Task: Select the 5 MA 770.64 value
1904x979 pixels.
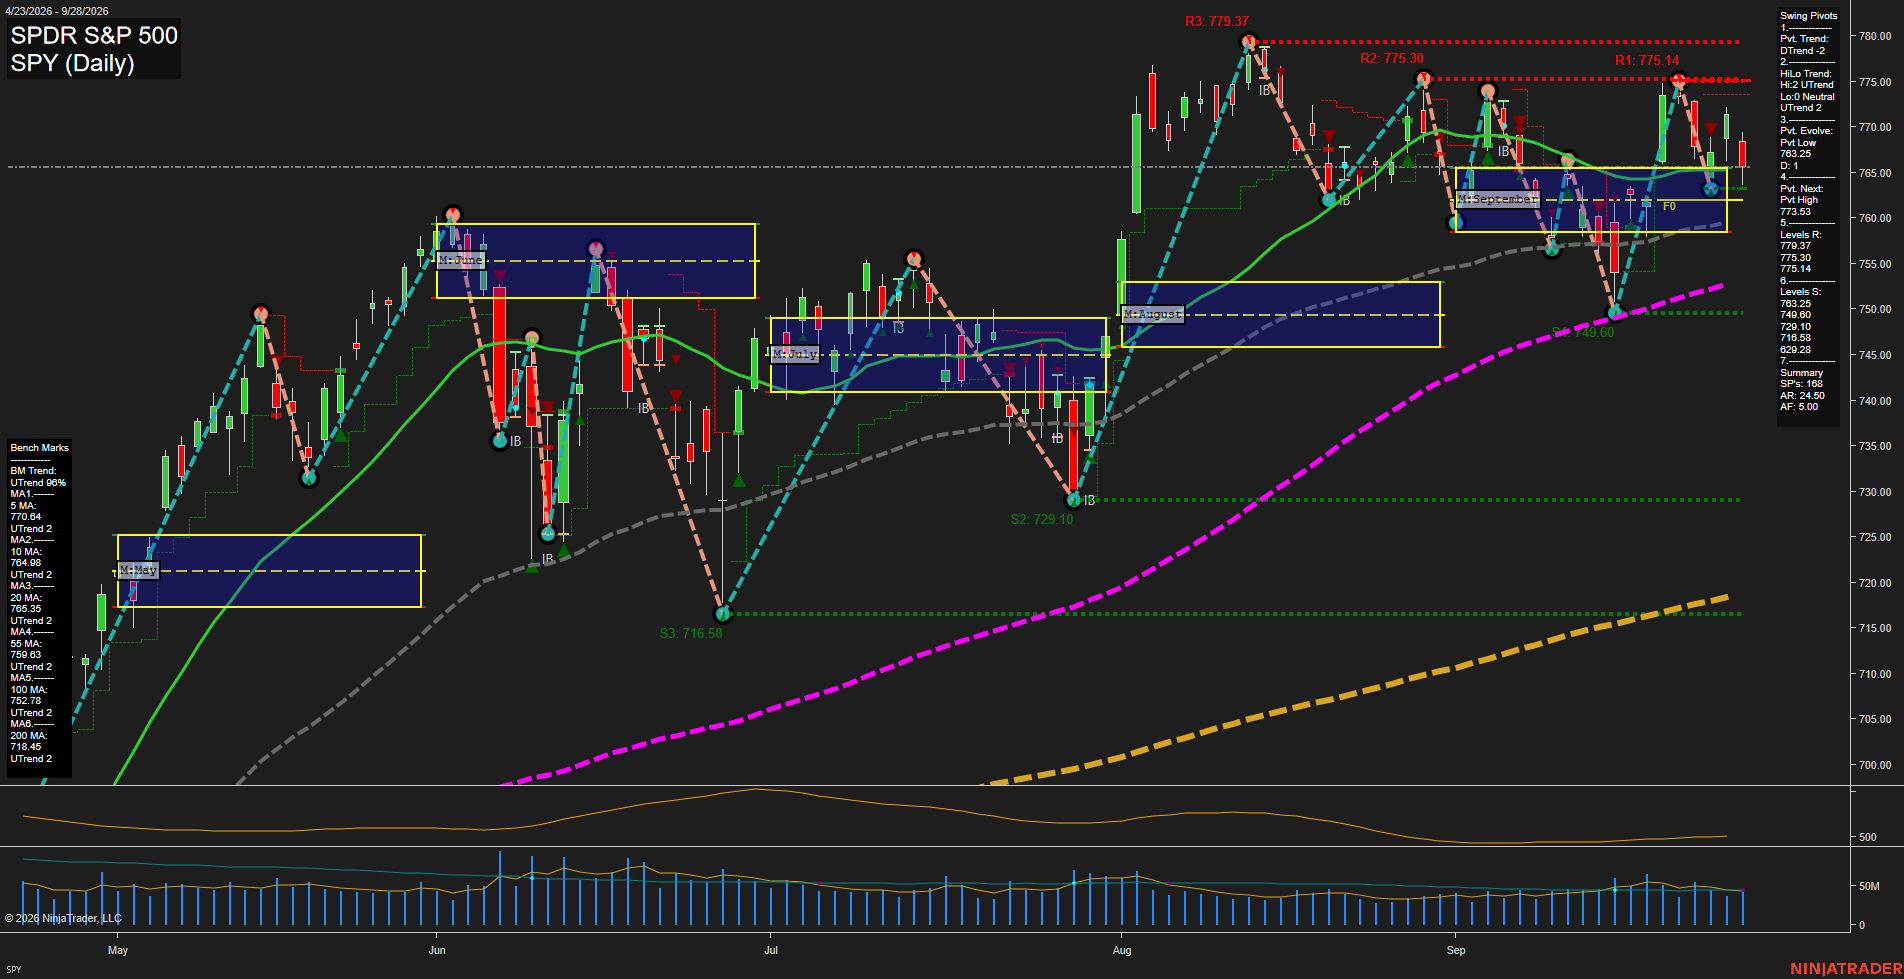Action: (x=26, y=512)
